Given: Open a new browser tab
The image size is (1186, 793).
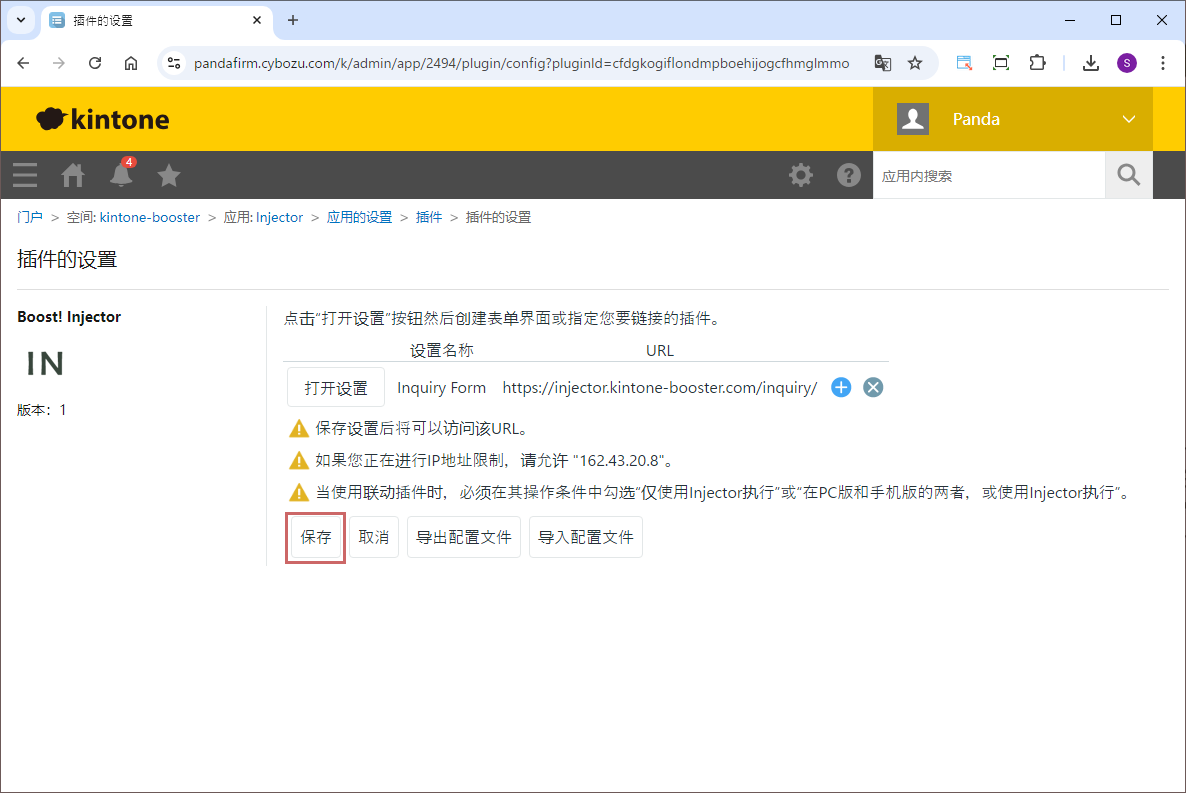Looking at the screenshot, I should (293, 20).
